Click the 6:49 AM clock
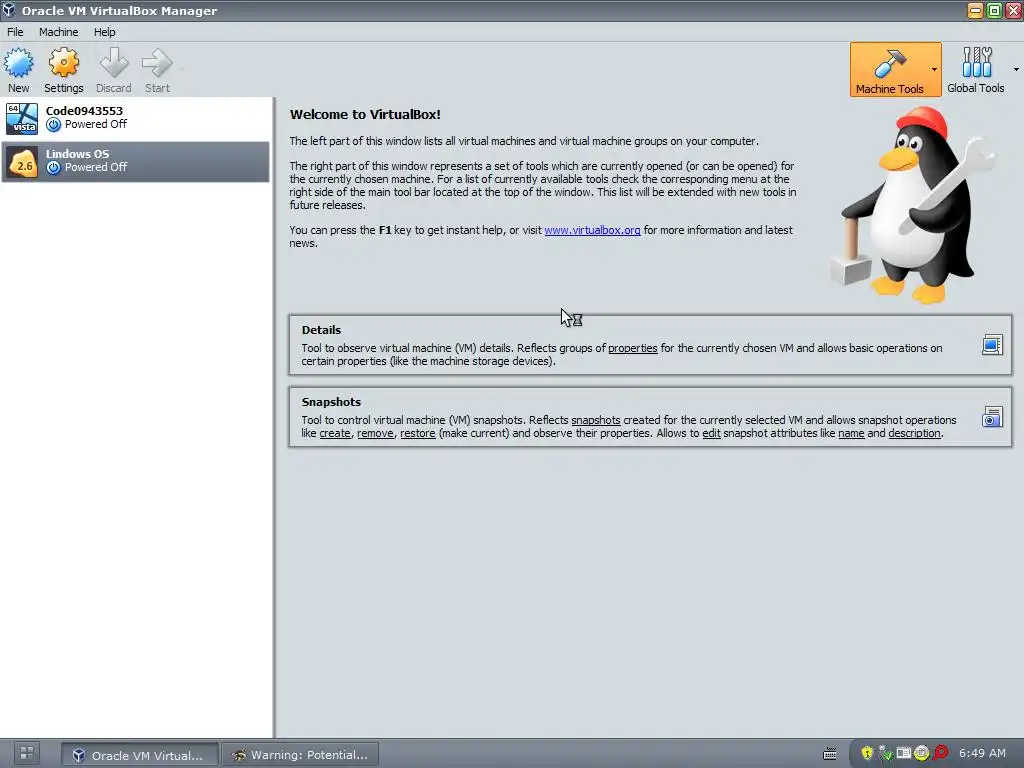 [x=982, y=753]
